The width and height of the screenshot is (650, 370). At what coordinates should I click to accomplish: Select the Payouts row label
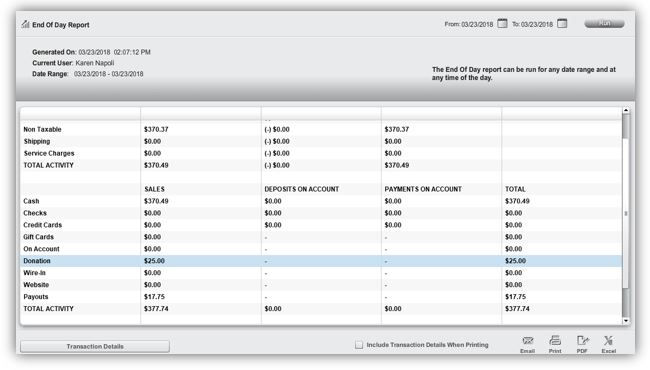coord(36,297)
